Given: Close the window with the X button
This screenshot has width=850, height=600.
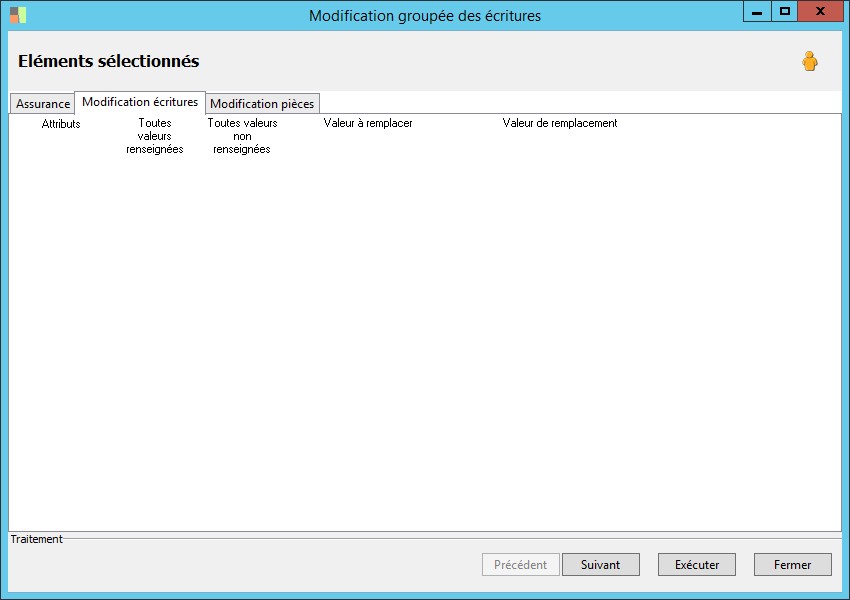Looking at the screenshot, I should pos(821,11).
